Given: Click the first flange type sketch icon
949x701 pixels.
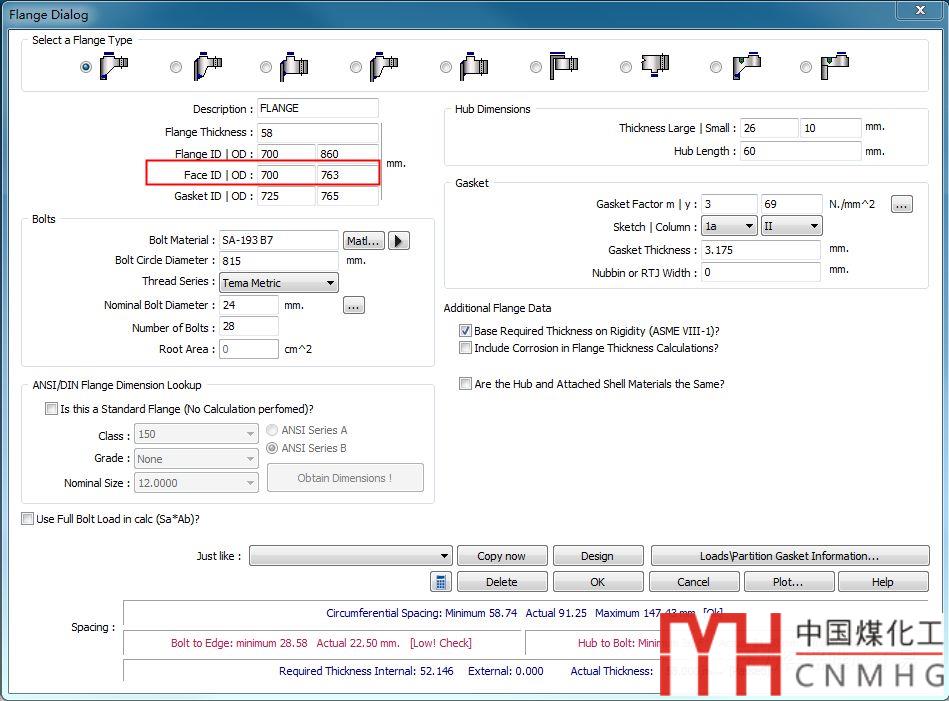Looking at the screenshot, I should click(114, 66).
